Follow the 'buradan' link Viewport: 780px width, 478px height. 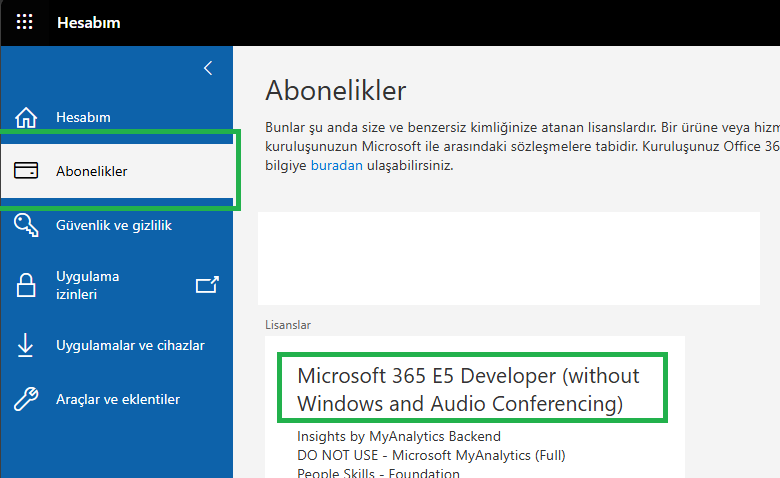(x=337, y=165)
